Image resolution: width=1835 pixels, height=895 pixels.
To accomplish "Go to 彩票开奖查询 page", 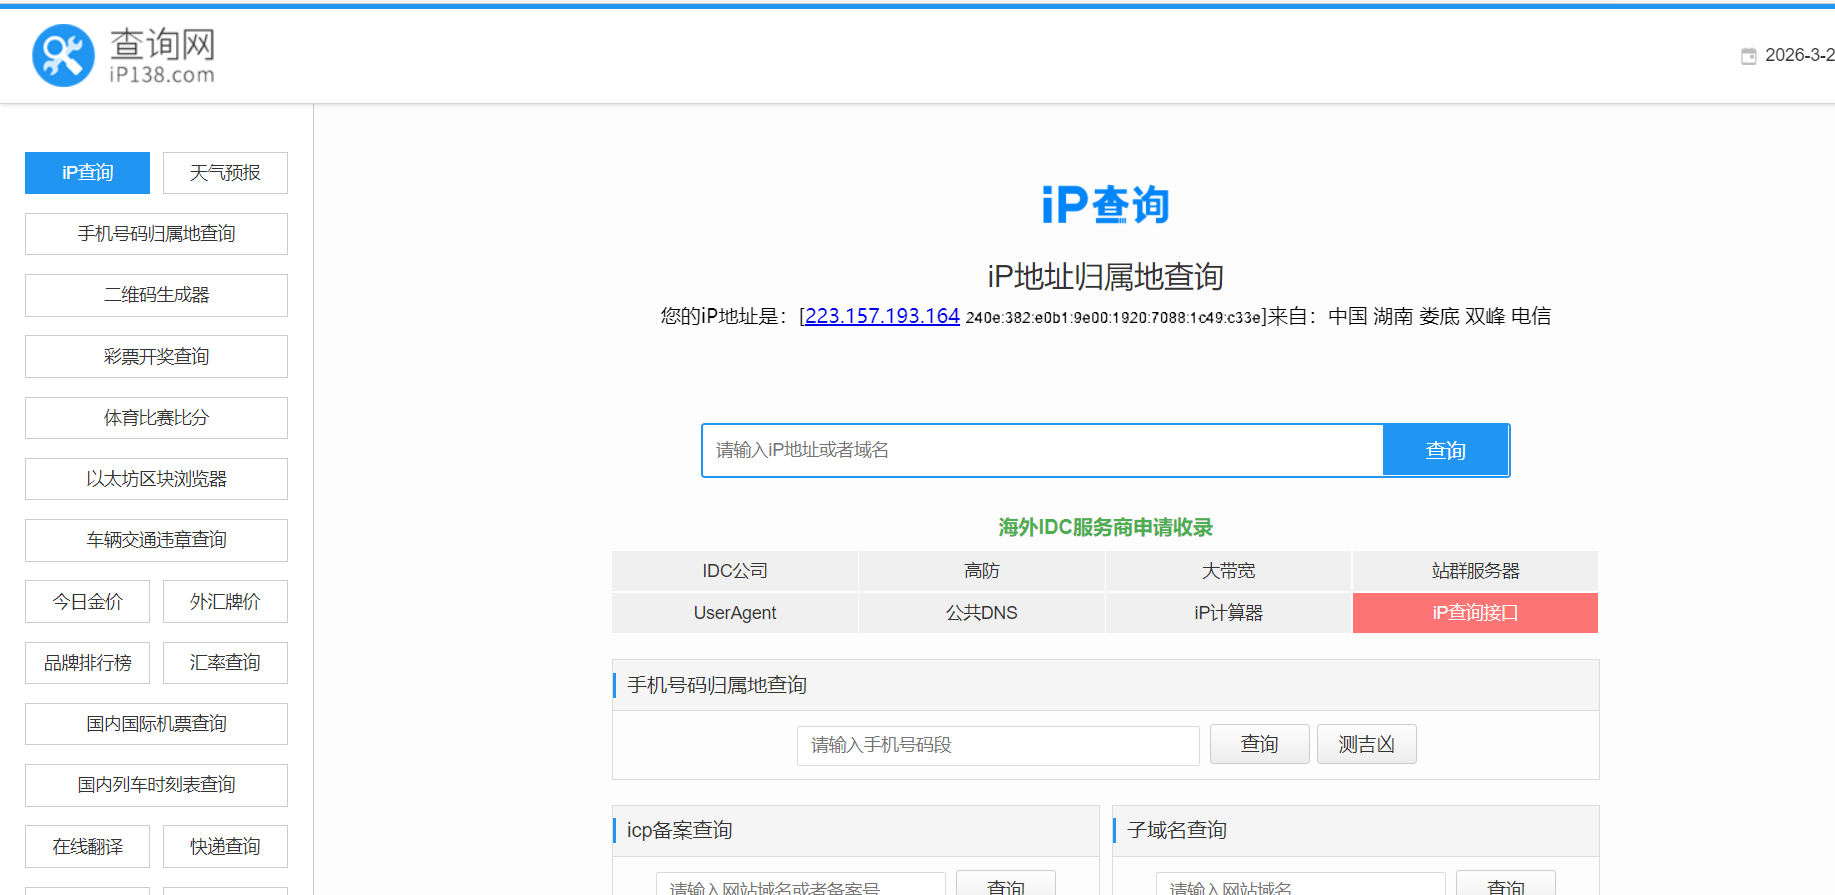I will coord(156,357).
